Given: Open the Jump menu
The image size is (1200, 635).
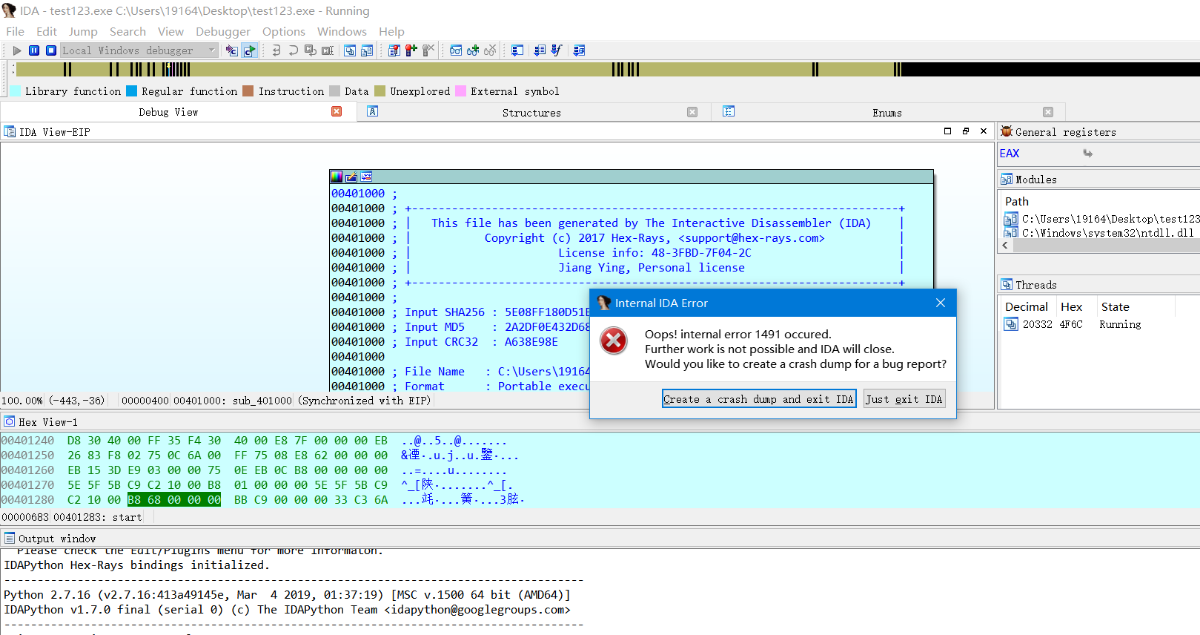Looking at the screenshot, I should point(83,31).
